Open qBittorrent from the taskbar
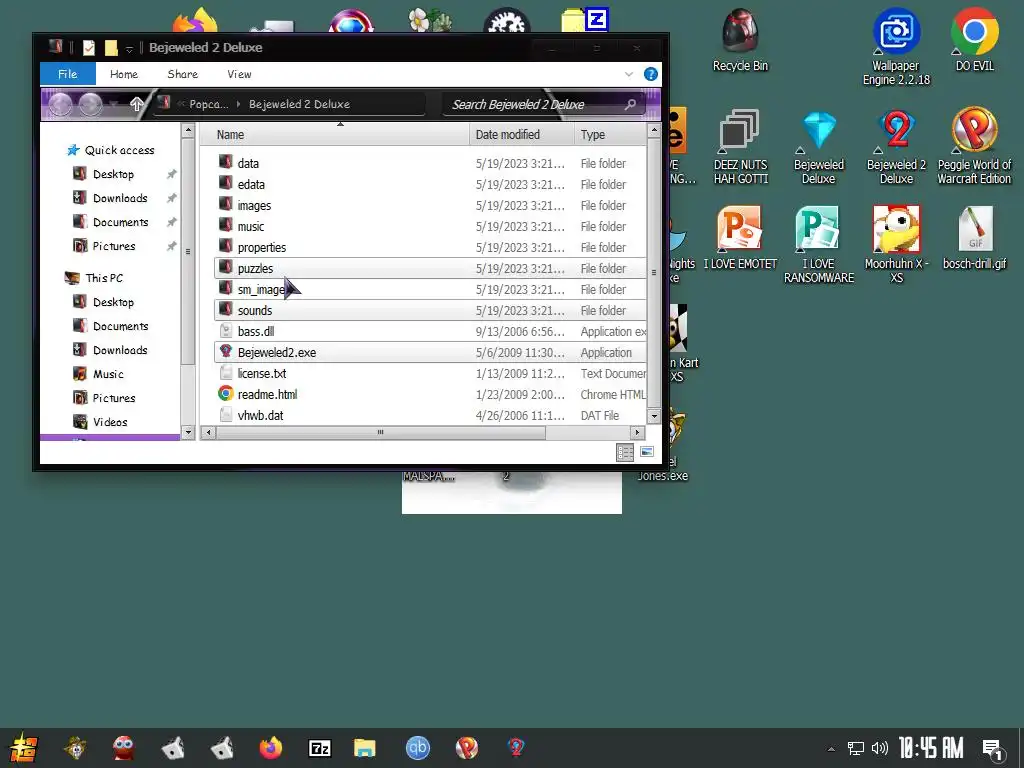 pos(417,748)
